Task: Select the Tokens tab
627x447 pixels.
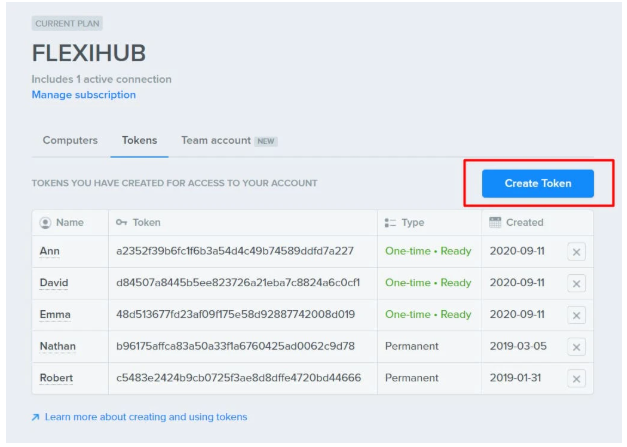Action: 139,141
